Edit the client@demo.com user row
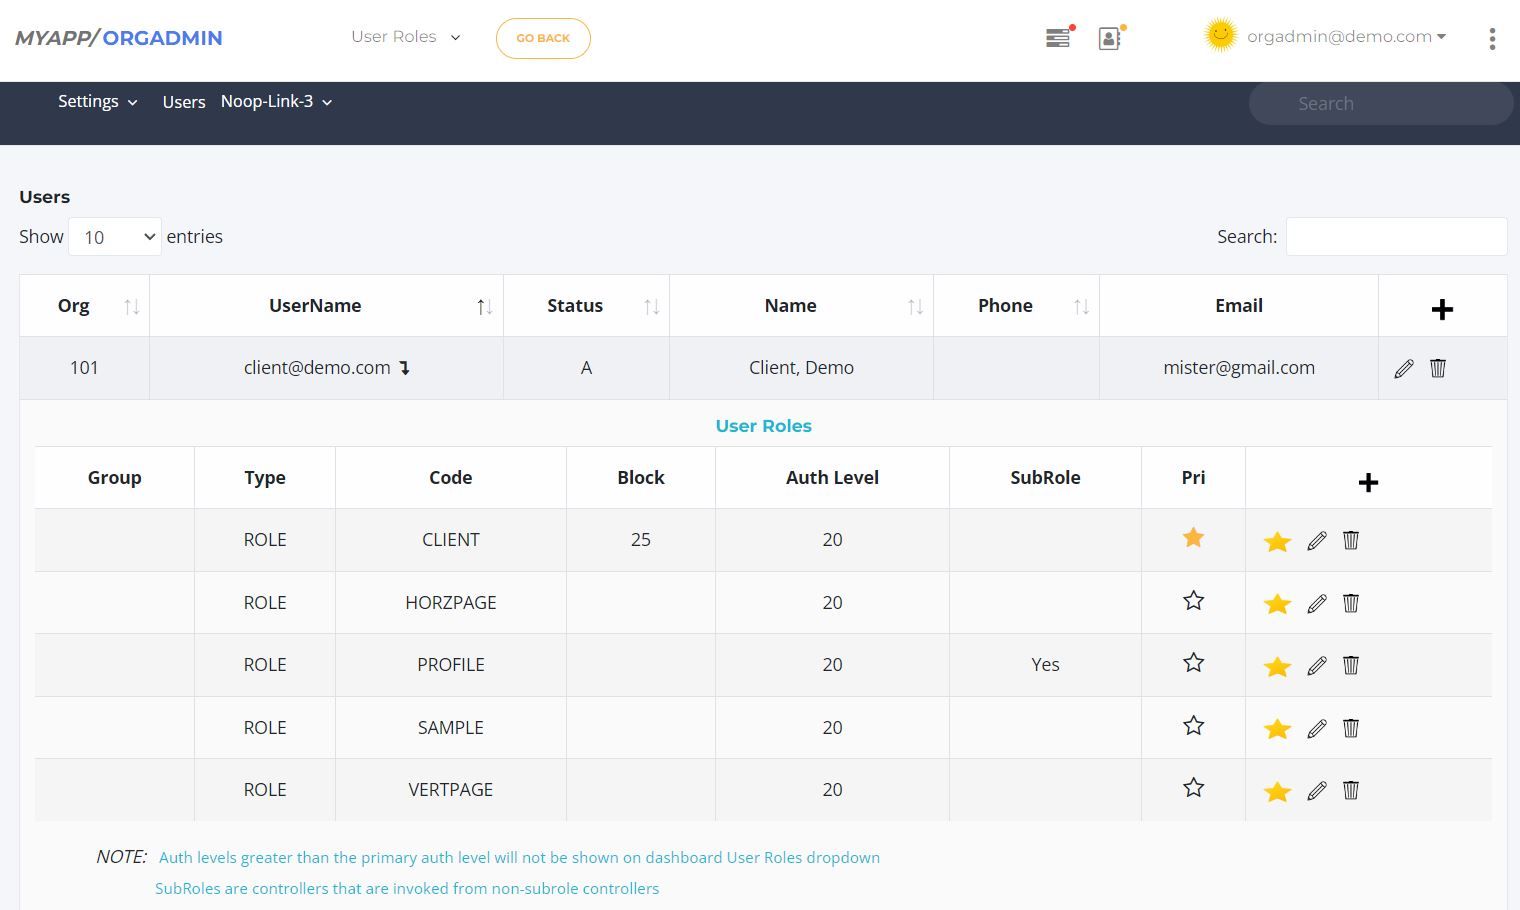The height and width of the screenshot is (910, 1520). pyautogui.click(x=1404, y=368)
